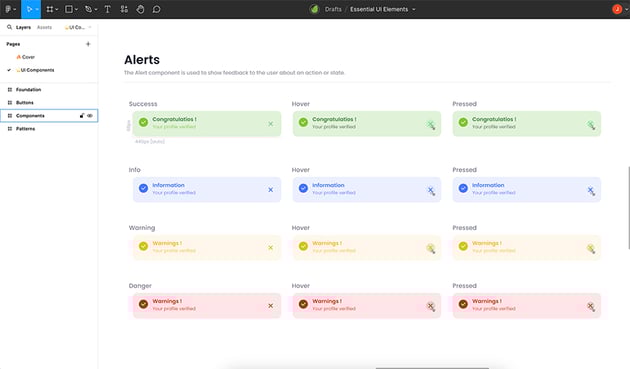630x369 pixels.
Task: Select the Rectangle shape tool
Action: [69, 9]
